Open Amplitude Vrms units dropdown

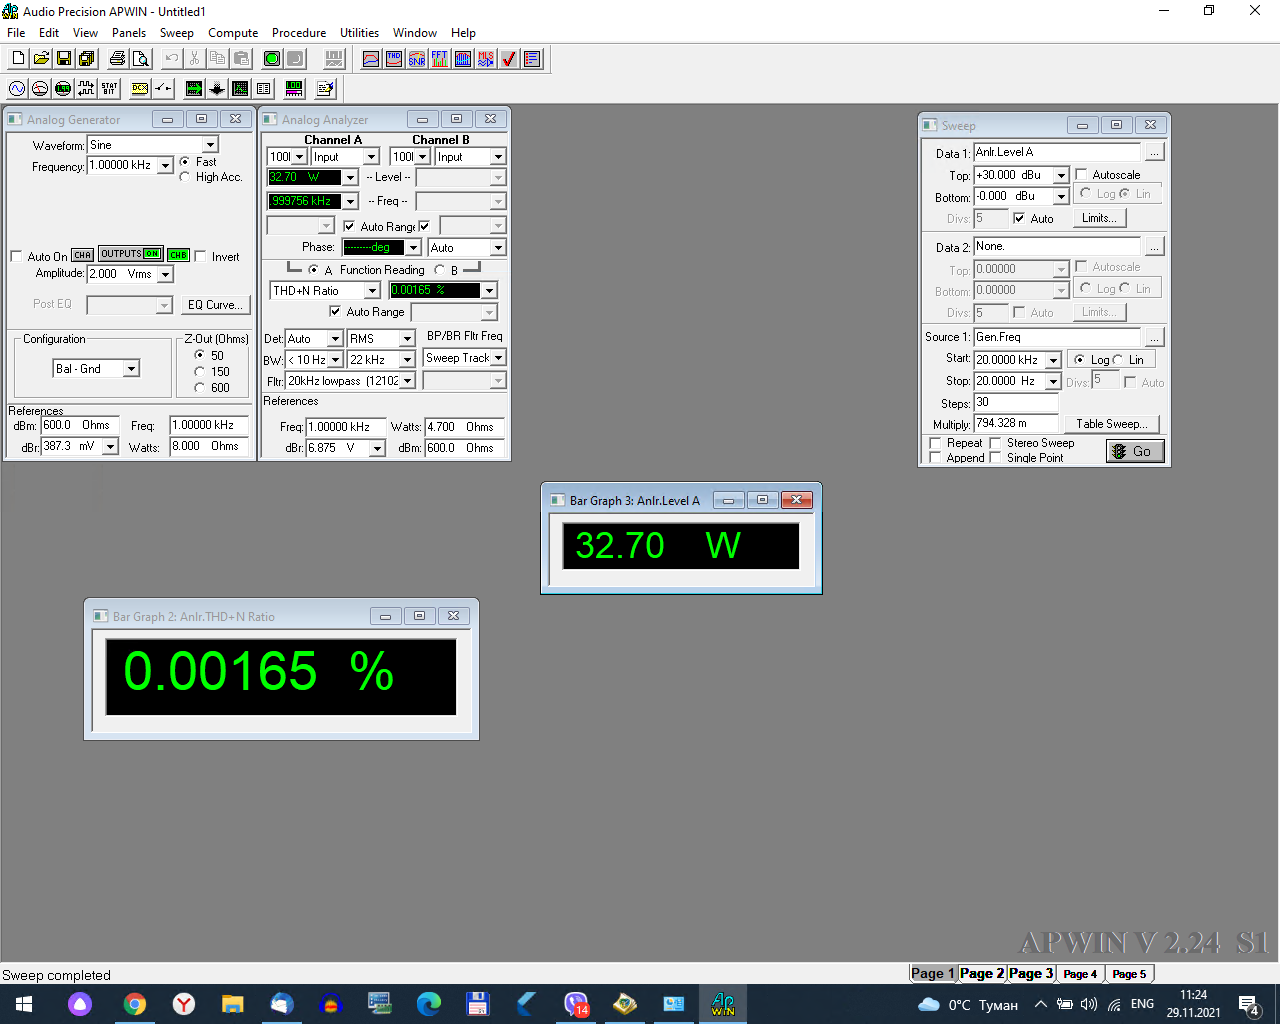166,274
